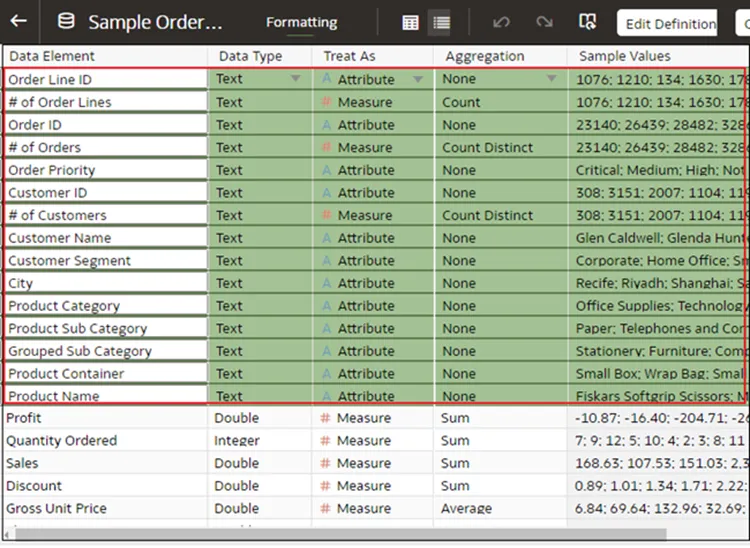Click the attribute icon for Order ID
This screenshot has height=548, width=750.
[x=326, y=125]
